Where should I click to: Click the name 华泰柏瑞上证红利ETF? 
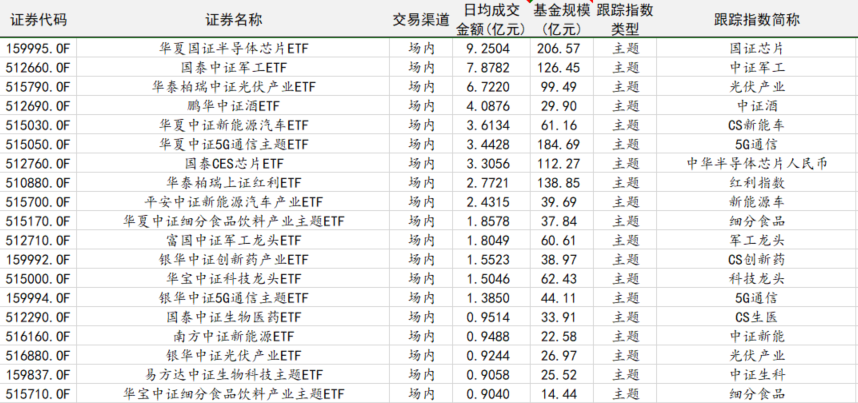pos(234,183)
